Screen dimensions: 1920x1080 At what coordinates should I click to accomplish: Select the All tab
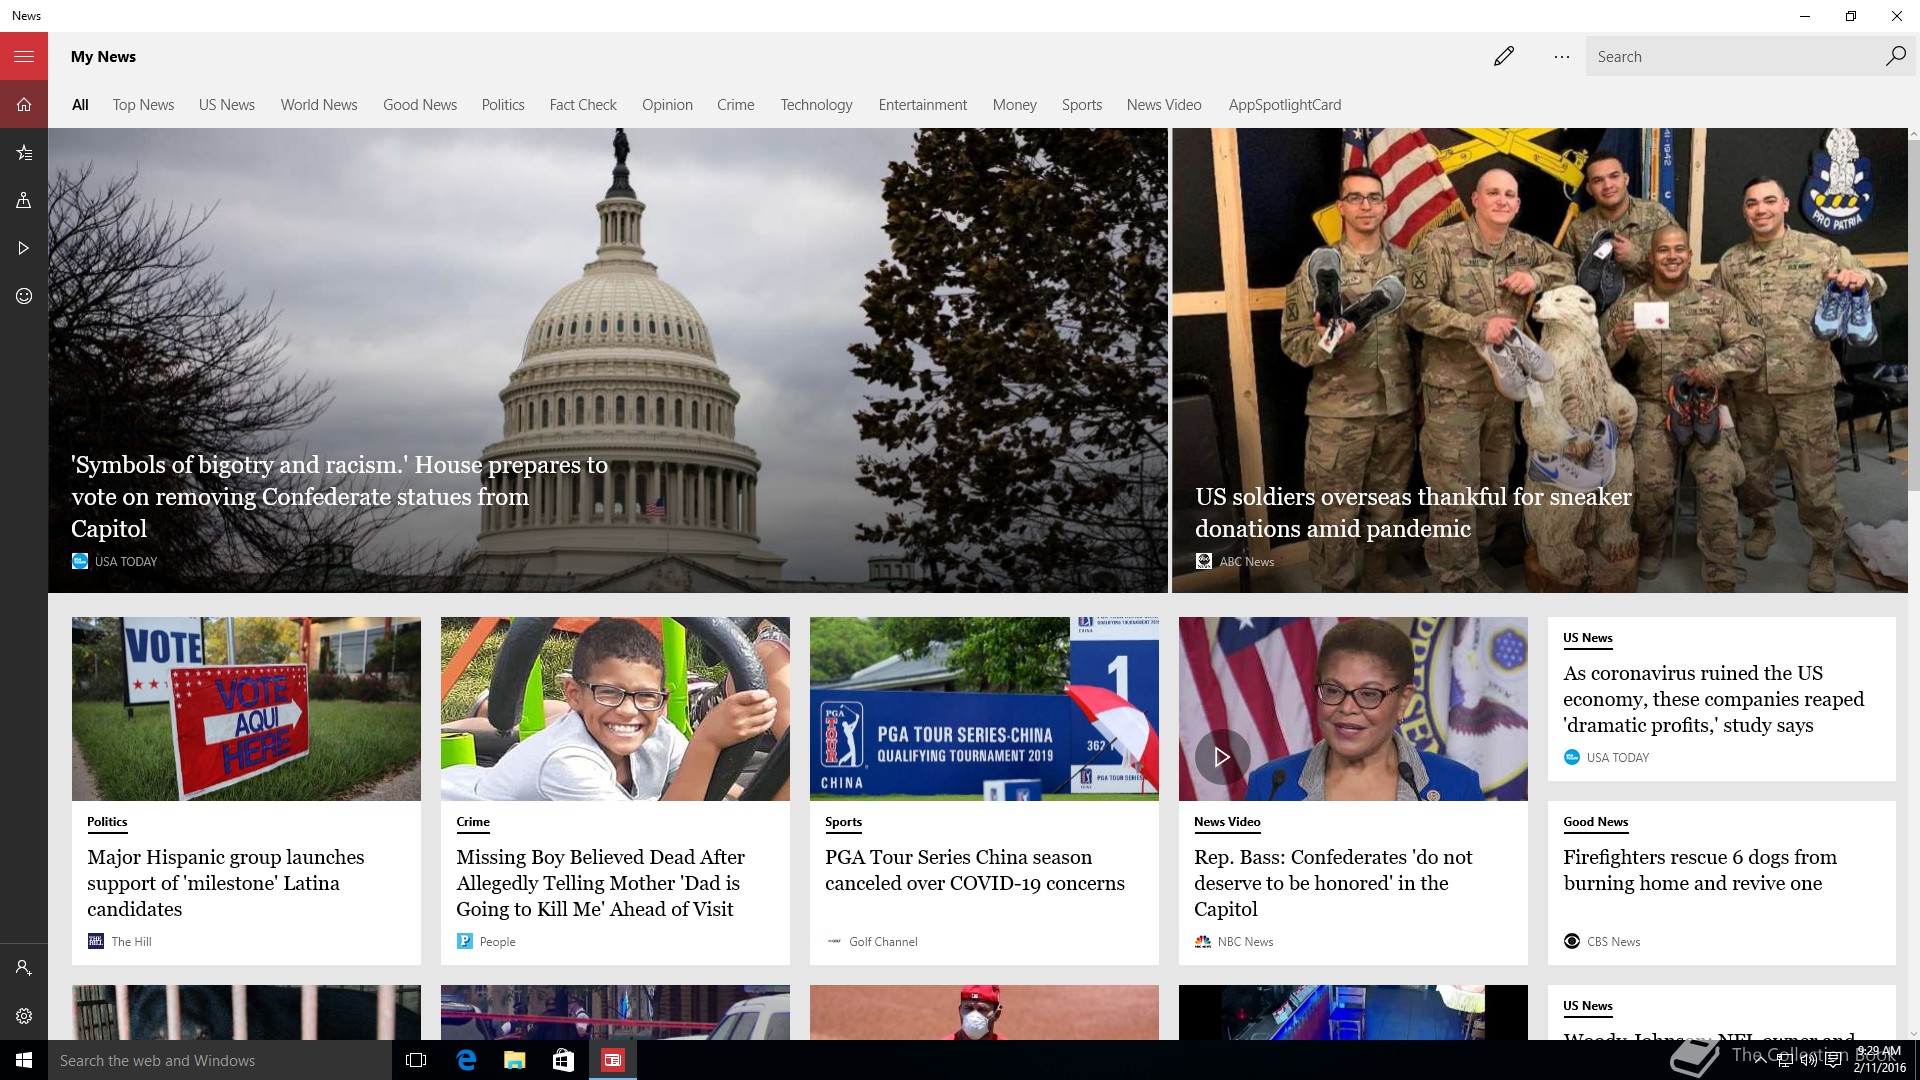tap(80, 105)
